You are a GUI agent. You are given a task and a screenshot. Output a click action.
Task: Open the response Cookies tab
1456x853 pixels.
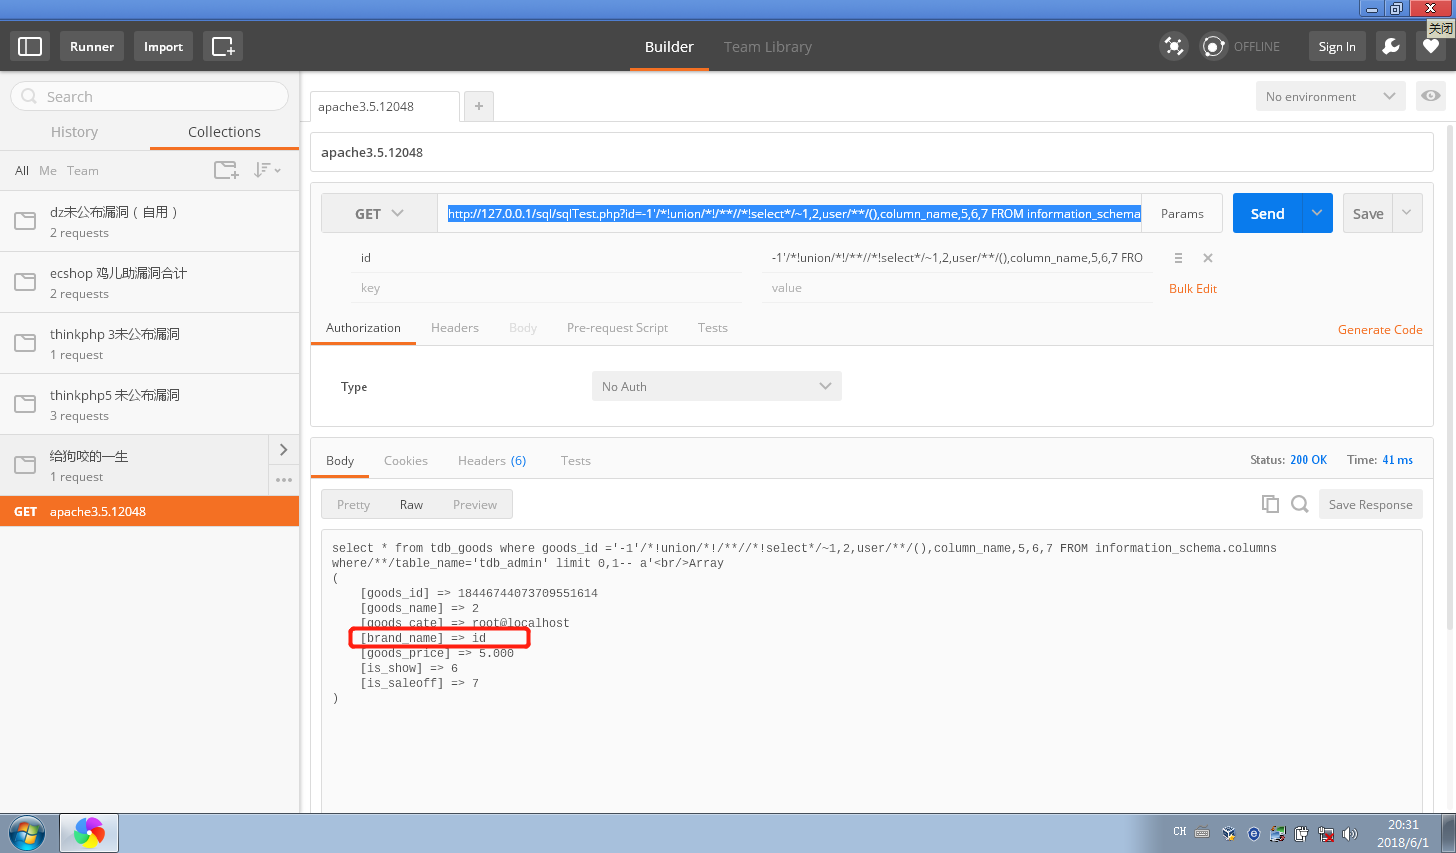406,461
